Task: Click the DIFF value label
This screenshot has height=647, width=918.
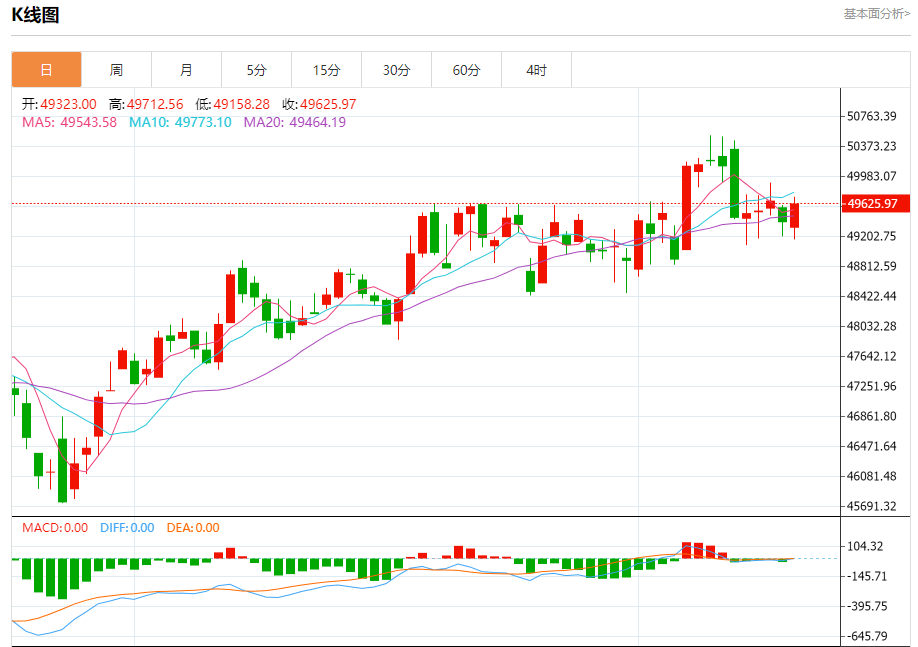Action: [x=127, y=528]
